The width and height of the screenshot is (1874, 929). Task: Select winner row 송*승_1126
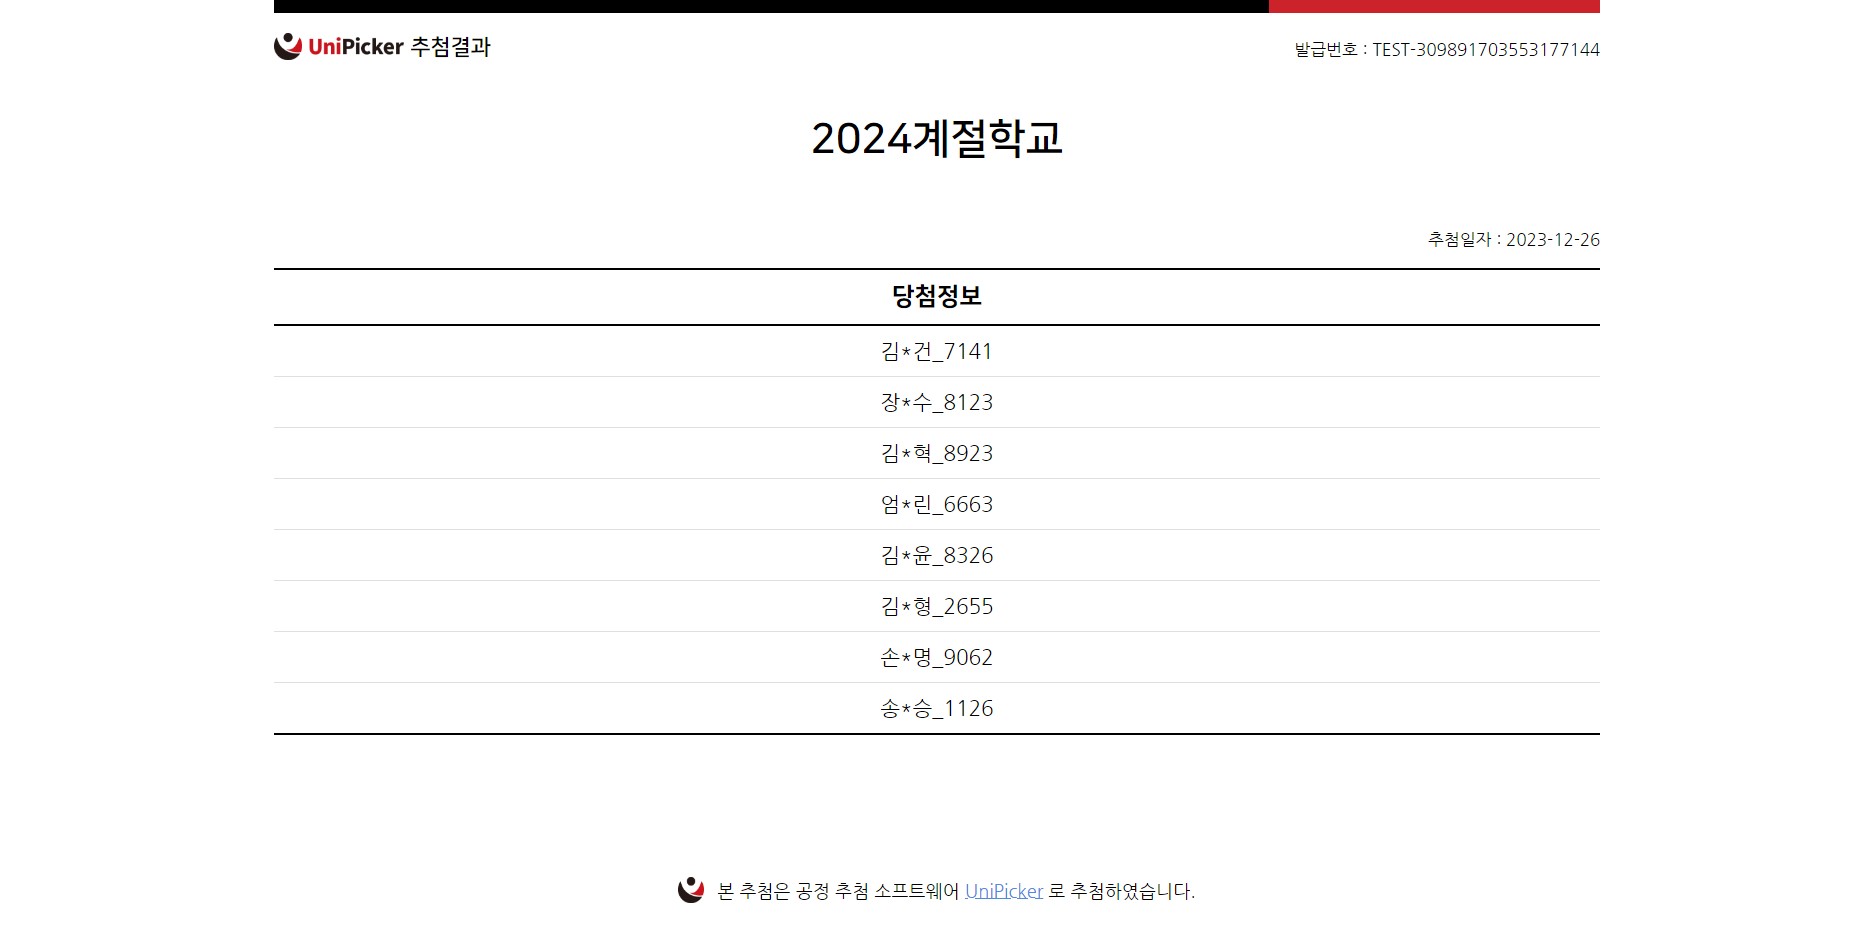[936, 709]
